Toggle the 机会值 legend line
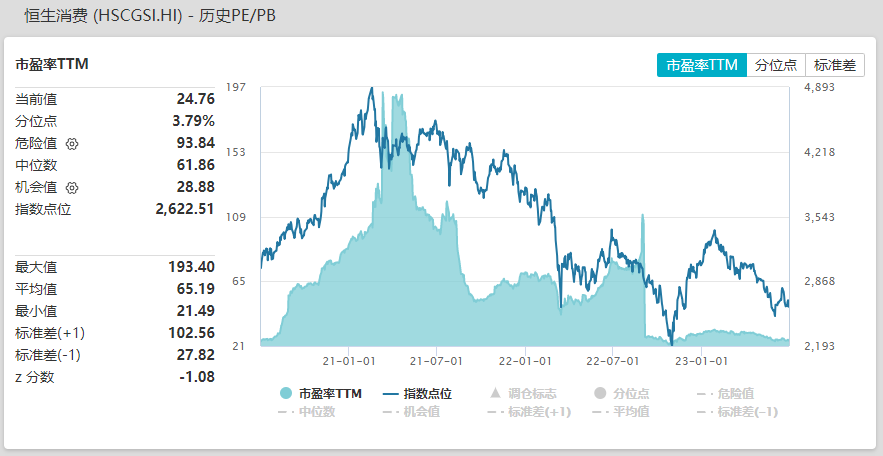This screenshot has width=883, height=456. click(411, 412)
